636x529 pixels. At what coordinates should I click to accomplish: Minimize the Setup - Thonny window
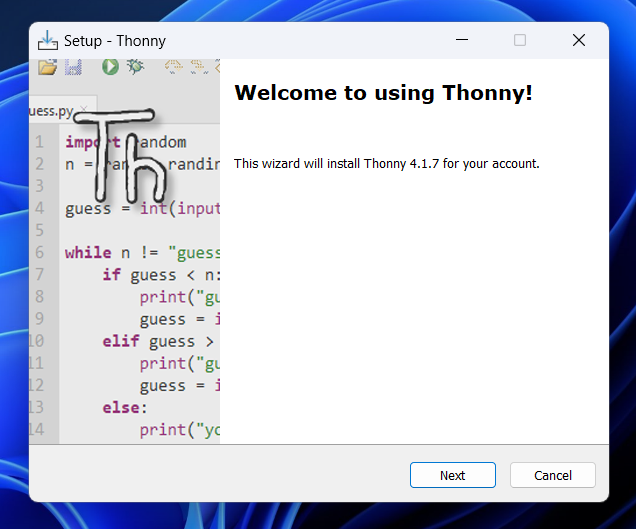coord(462,40)
